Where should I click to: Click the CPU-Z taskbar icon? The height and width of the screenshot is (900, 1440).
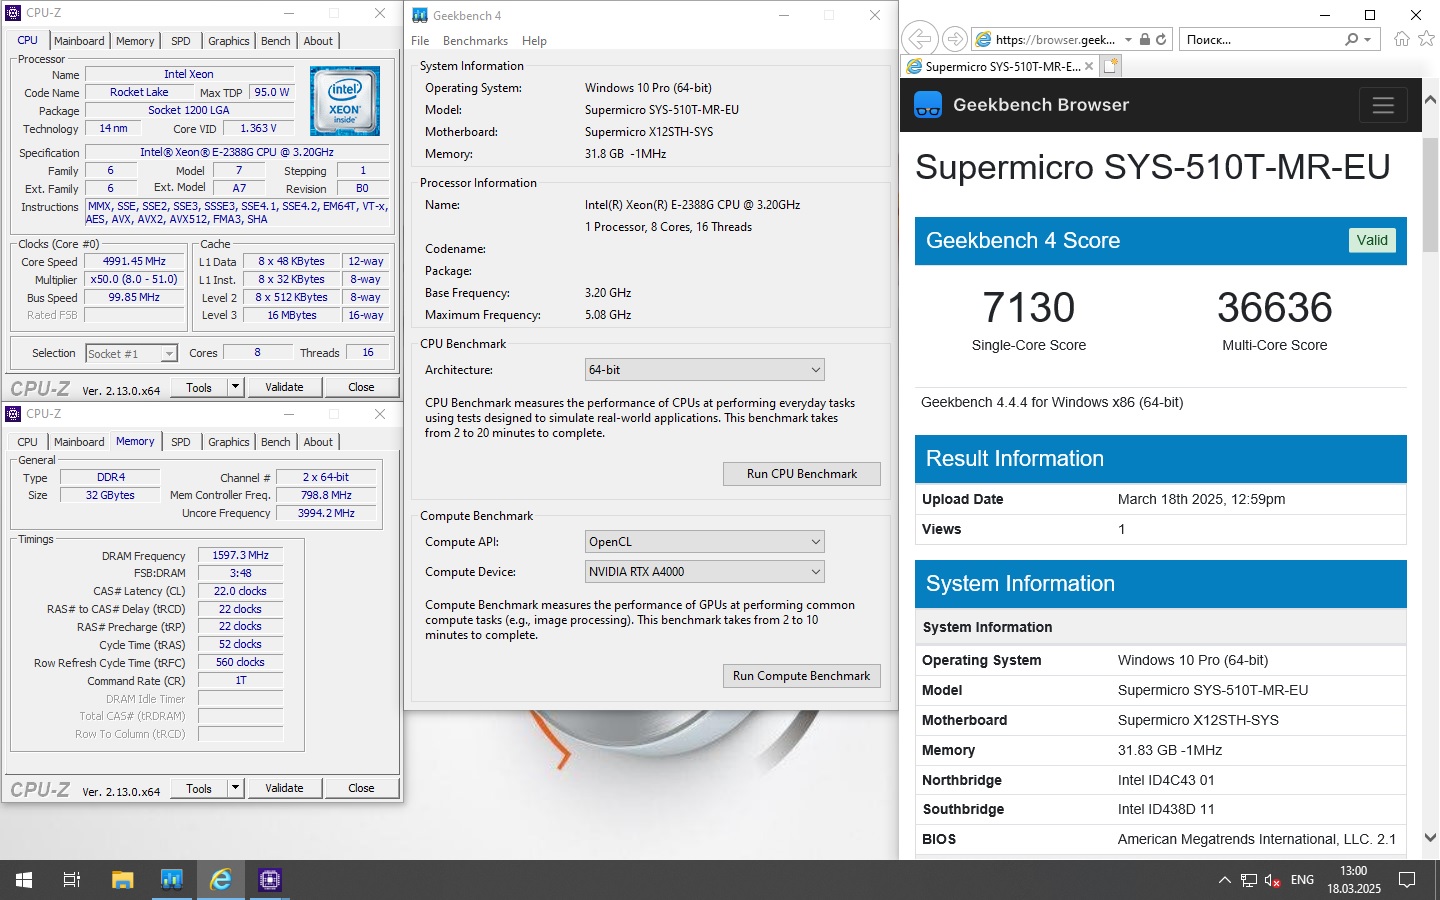(270, 880)
